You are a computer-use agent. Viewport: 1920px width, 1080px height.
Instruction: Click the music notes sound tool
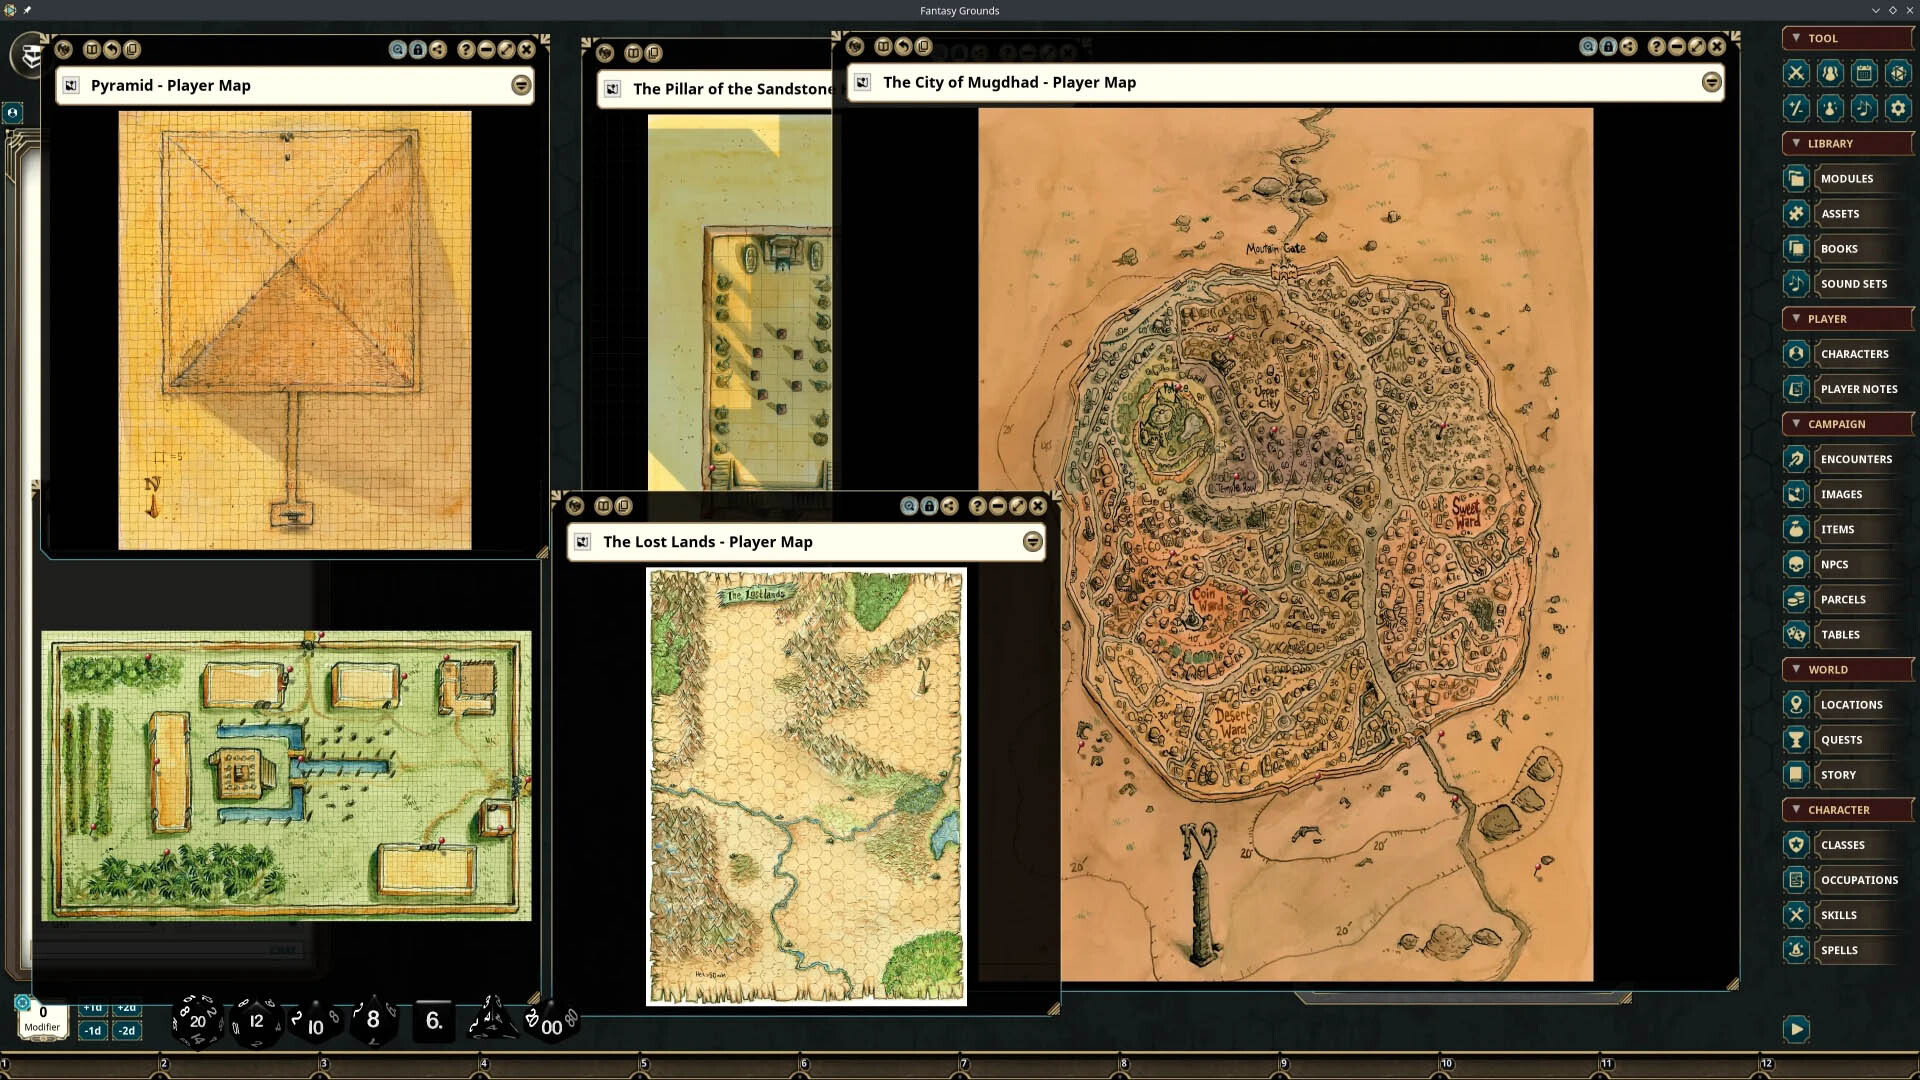coord(1864,108)
